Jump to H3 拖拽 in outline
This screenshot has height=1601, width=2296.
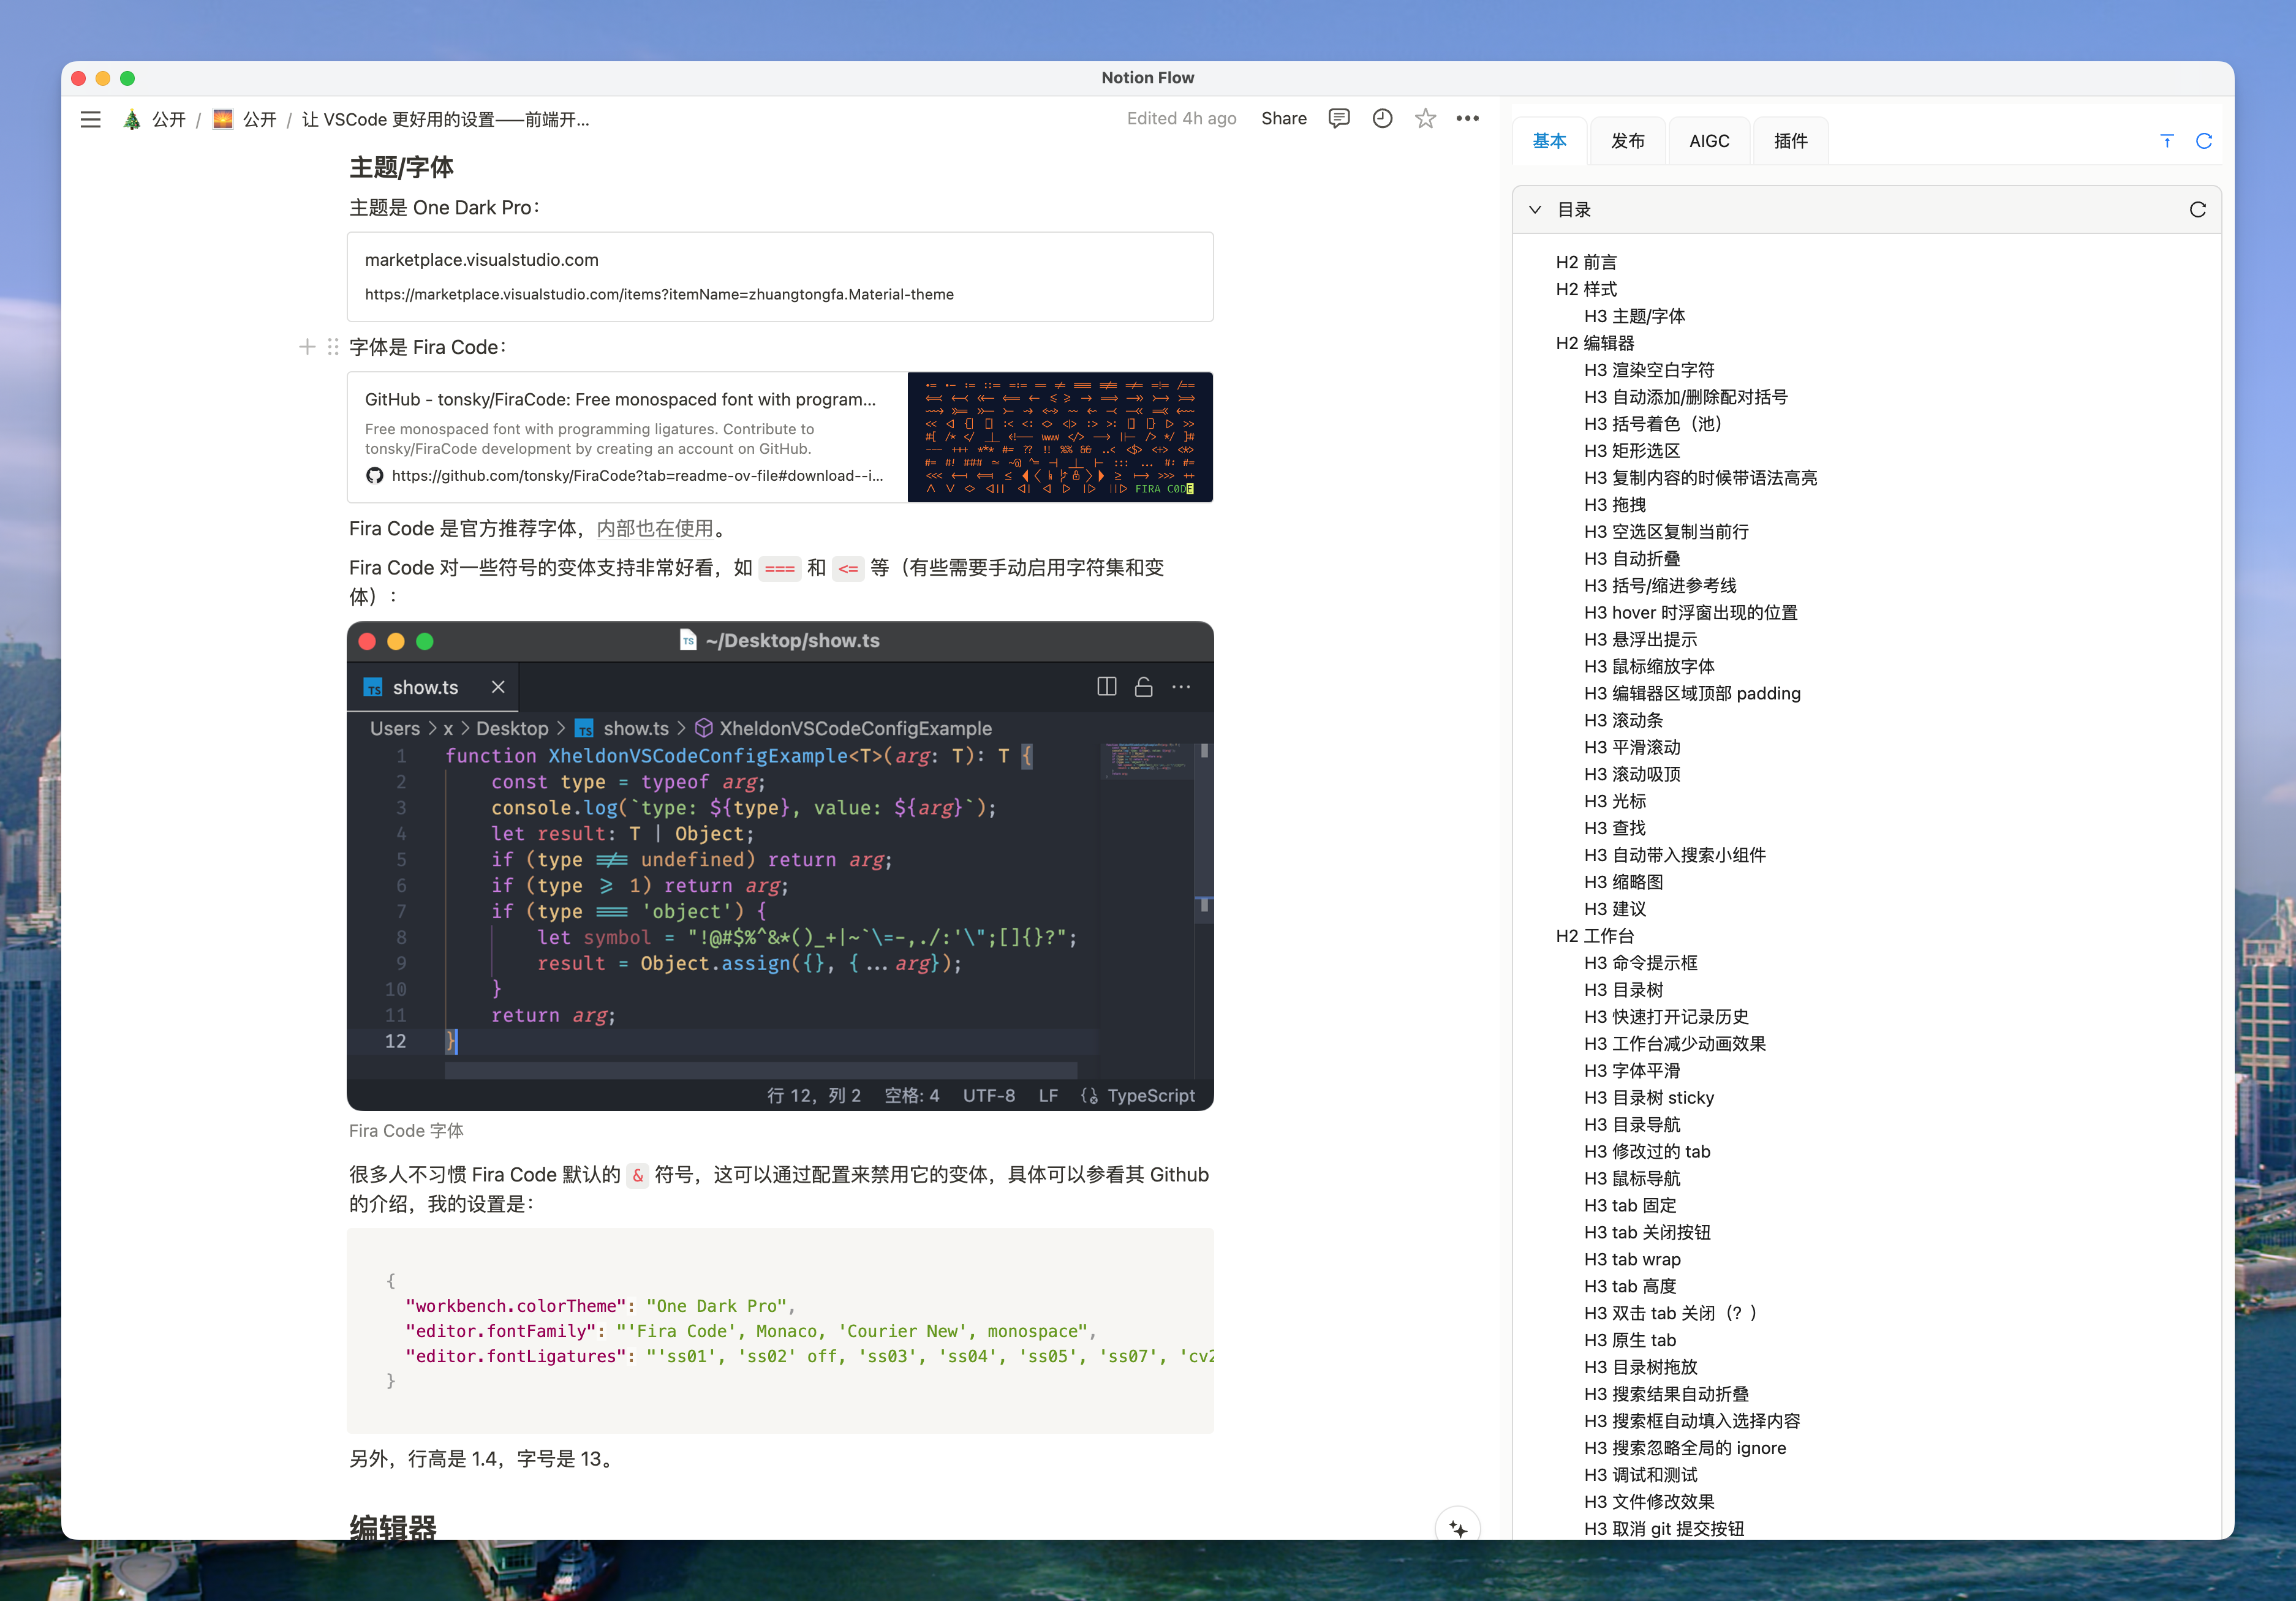1615,505
